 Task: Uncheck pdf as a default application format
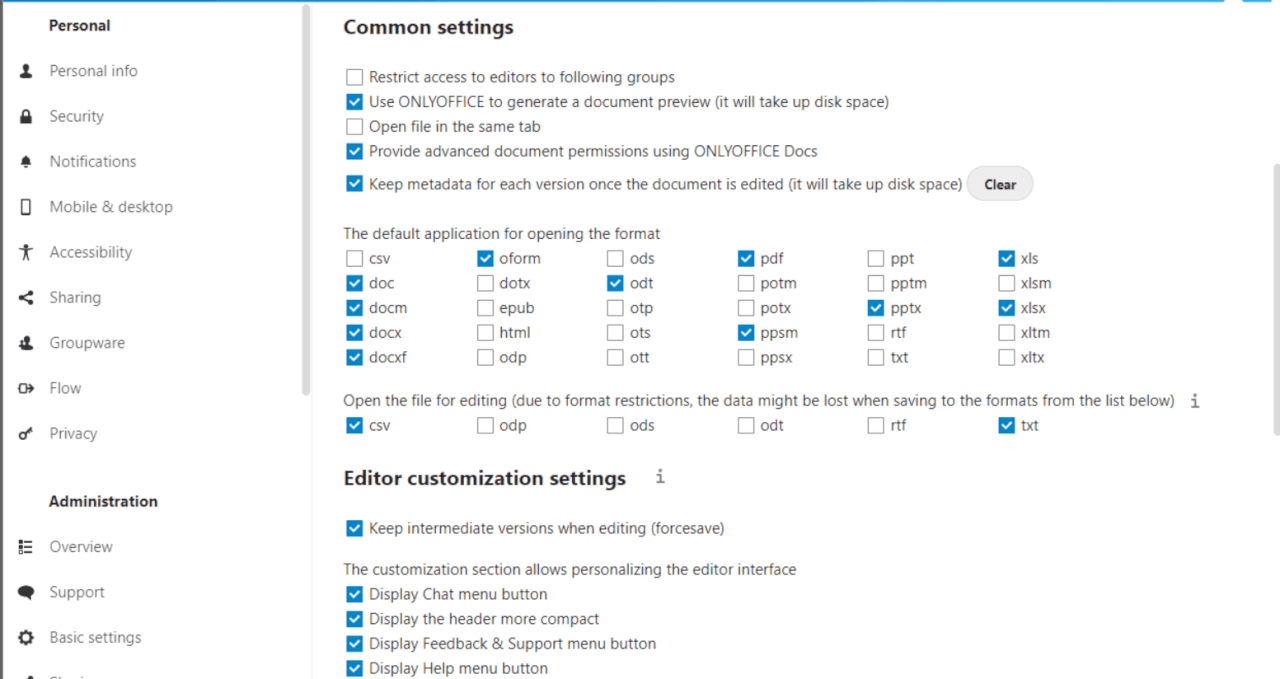(745, 257)
